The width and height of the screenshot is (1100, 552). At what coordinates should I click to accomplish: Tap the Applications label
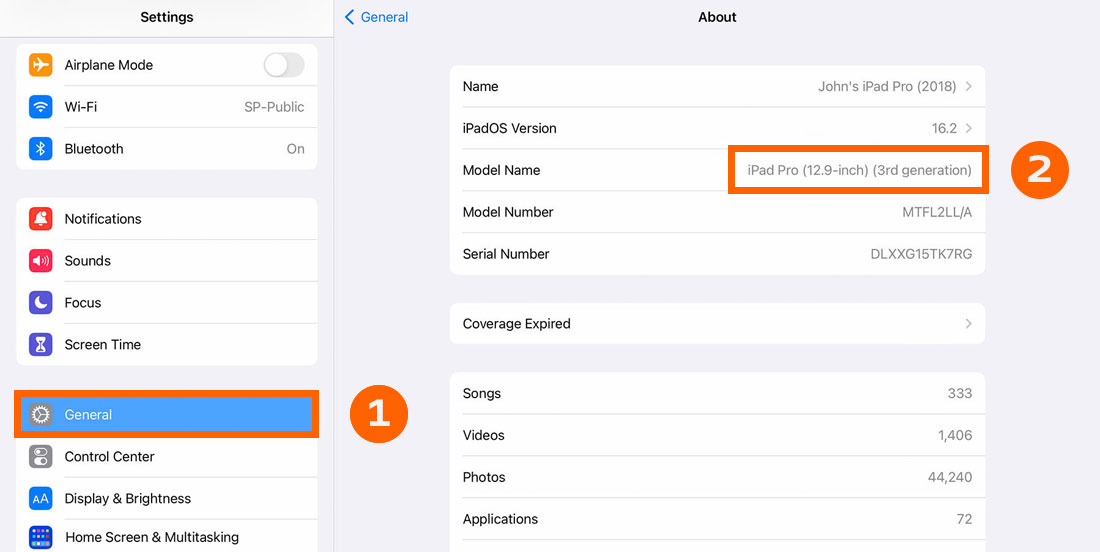point(500,519)
